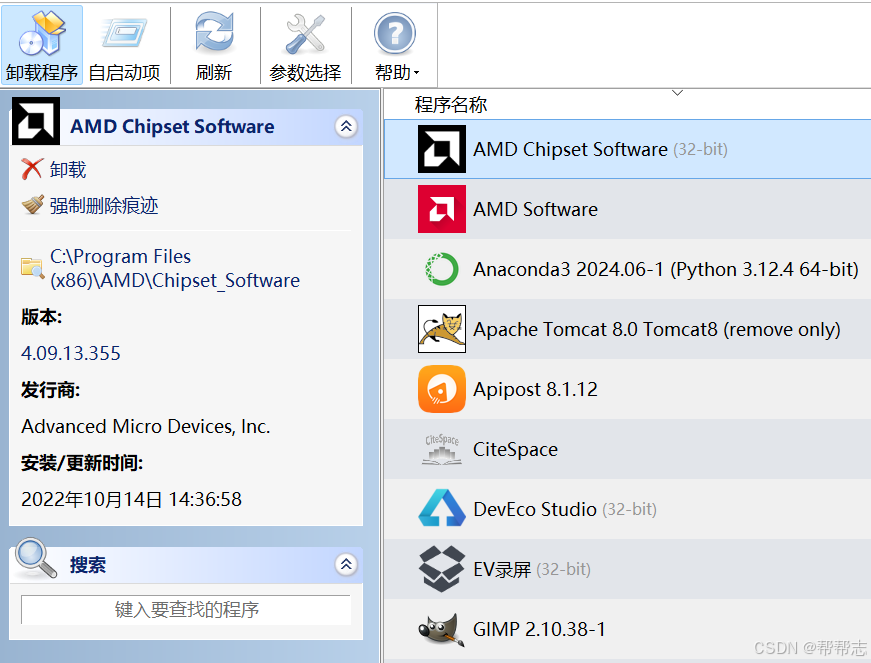The height and width of the screenshot is (663, 871).
Task: Sort by the 程序名称 column header
Action: [x=450, y=104]
